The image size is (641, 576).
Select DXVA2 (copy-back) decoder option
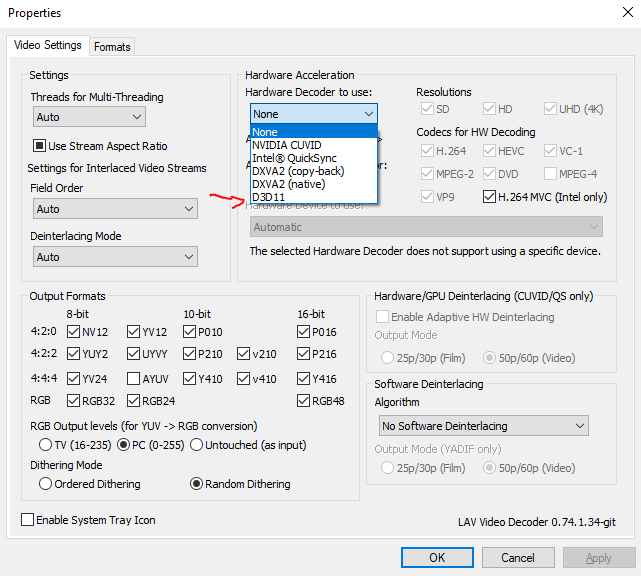314,171
